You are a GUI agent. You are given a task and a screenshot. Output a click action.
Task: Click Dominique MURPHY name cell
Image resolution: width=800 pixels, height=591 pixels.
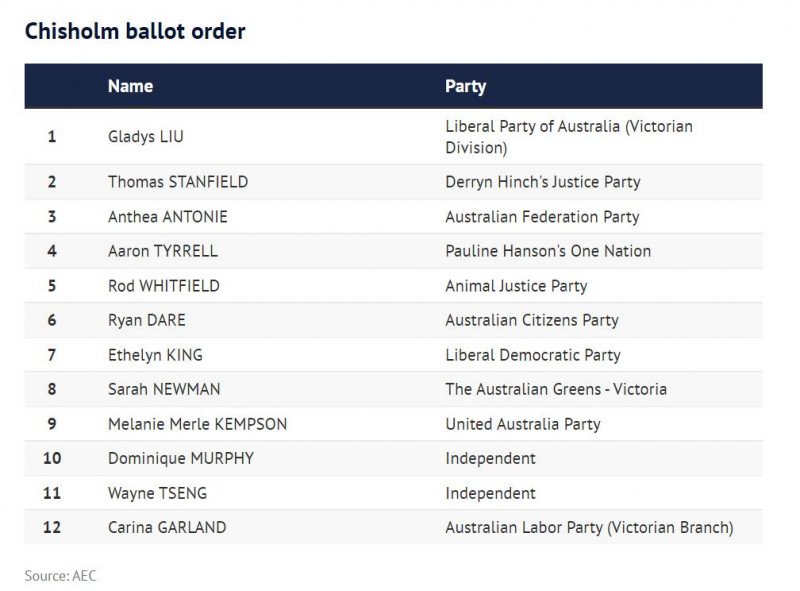tap(181, 458)
